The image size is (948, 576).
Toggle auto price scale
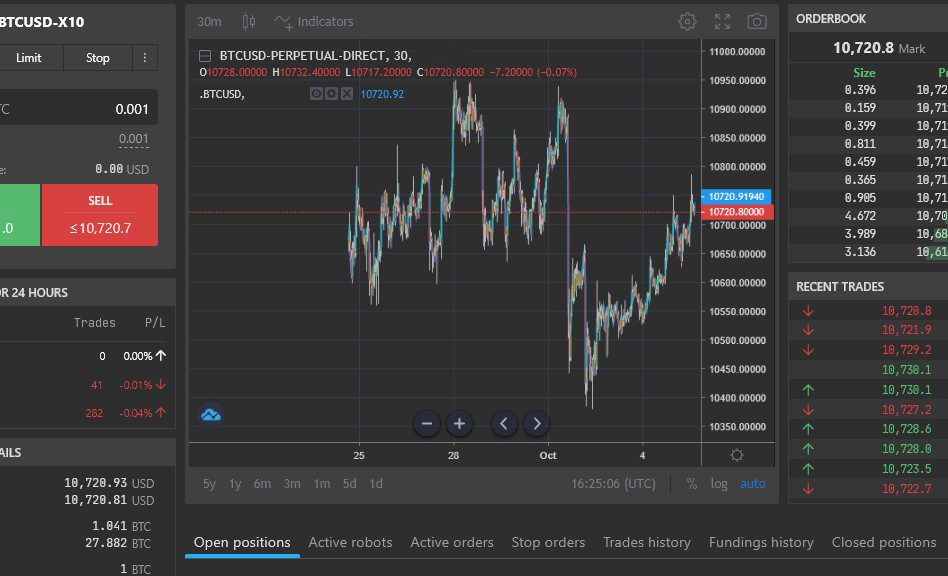(x=753, y=484)
